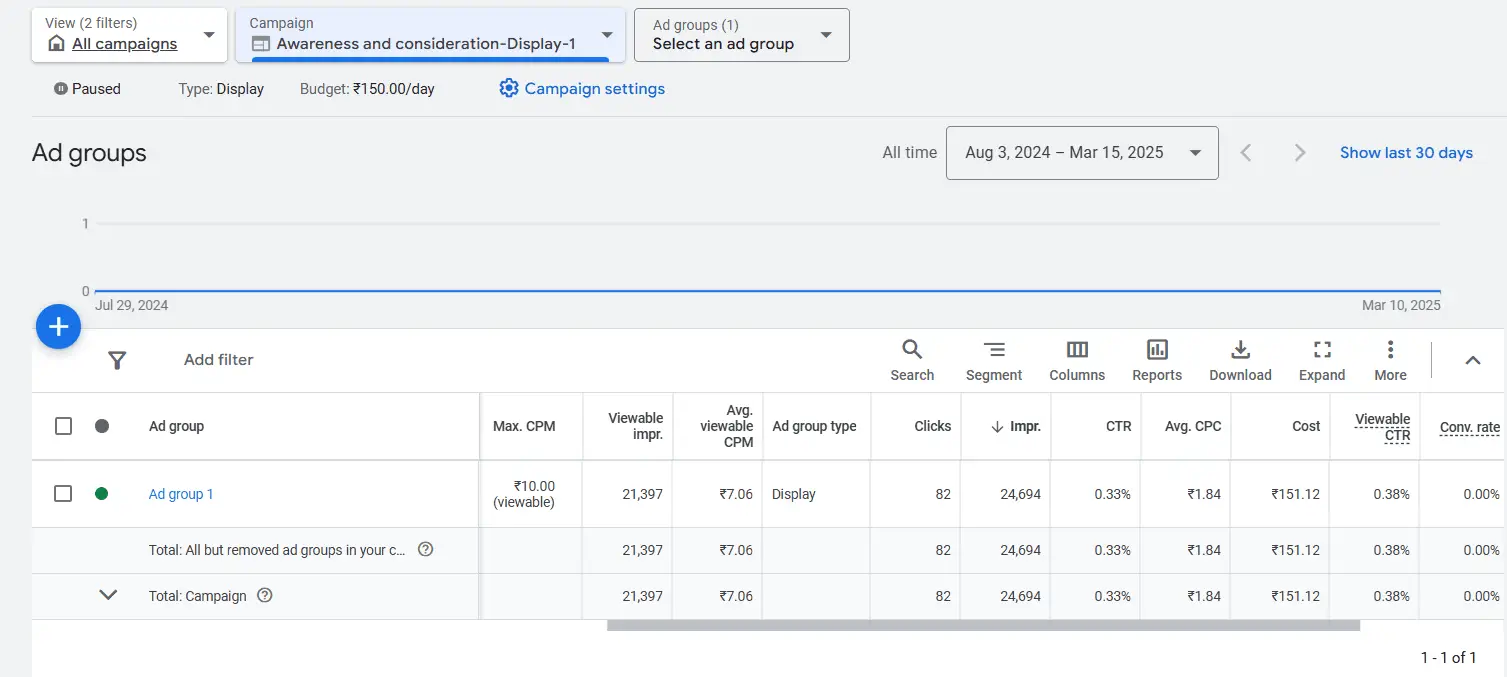Click the blue plus create button

[58, 327]
